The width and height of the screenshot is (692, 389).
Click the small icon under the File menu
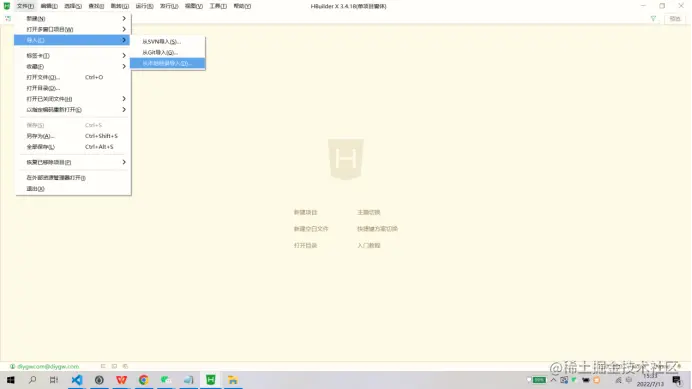point(8,19)
